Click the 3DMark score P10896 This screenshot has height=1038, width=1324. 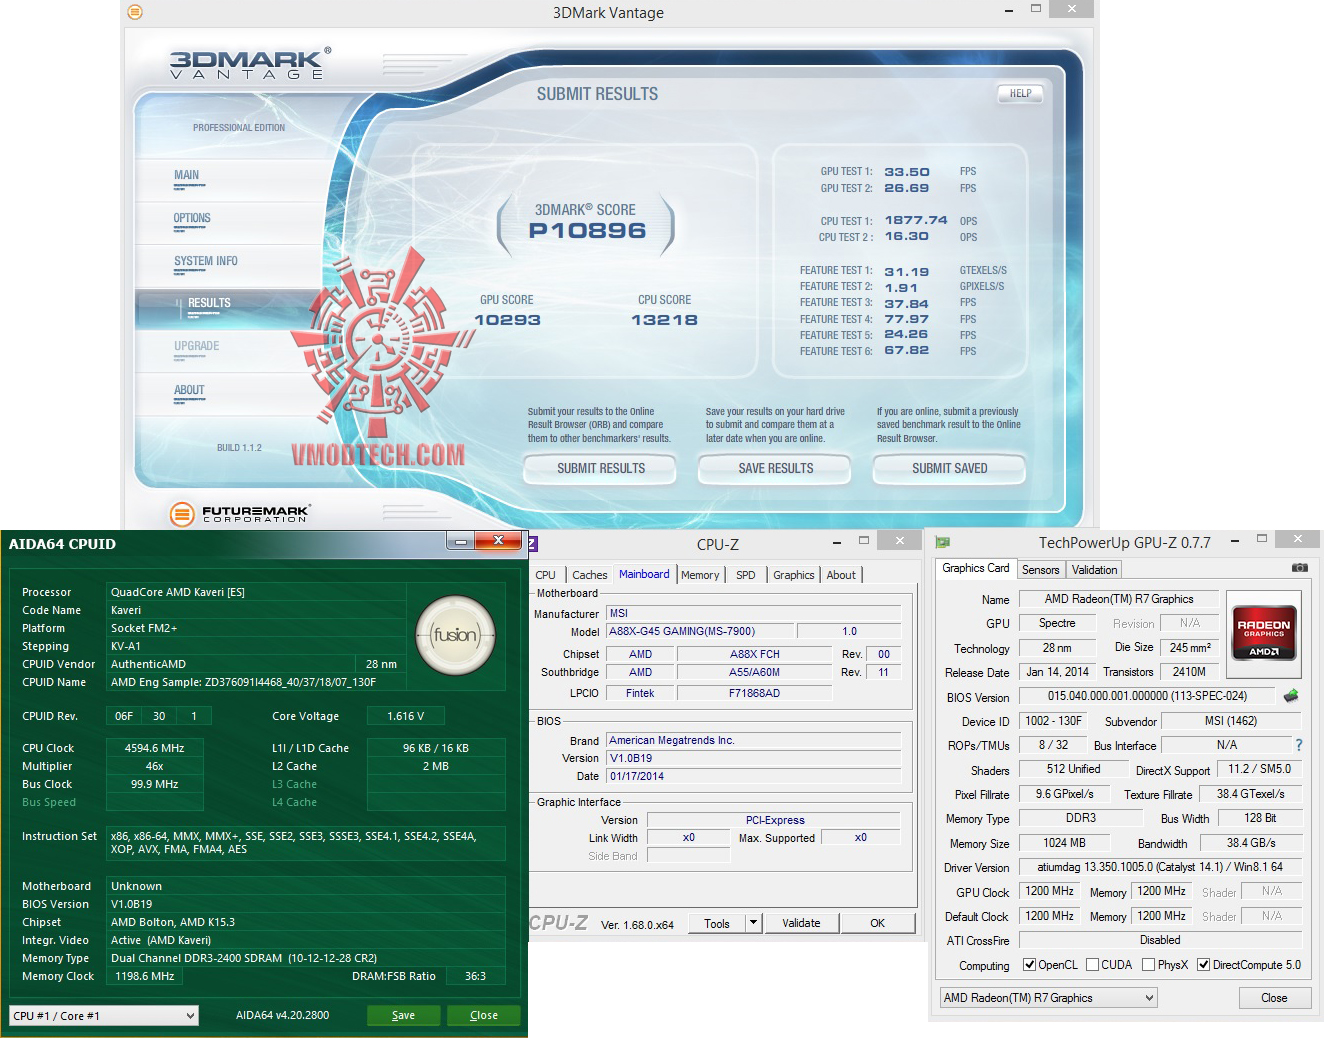tap(587, 231)
